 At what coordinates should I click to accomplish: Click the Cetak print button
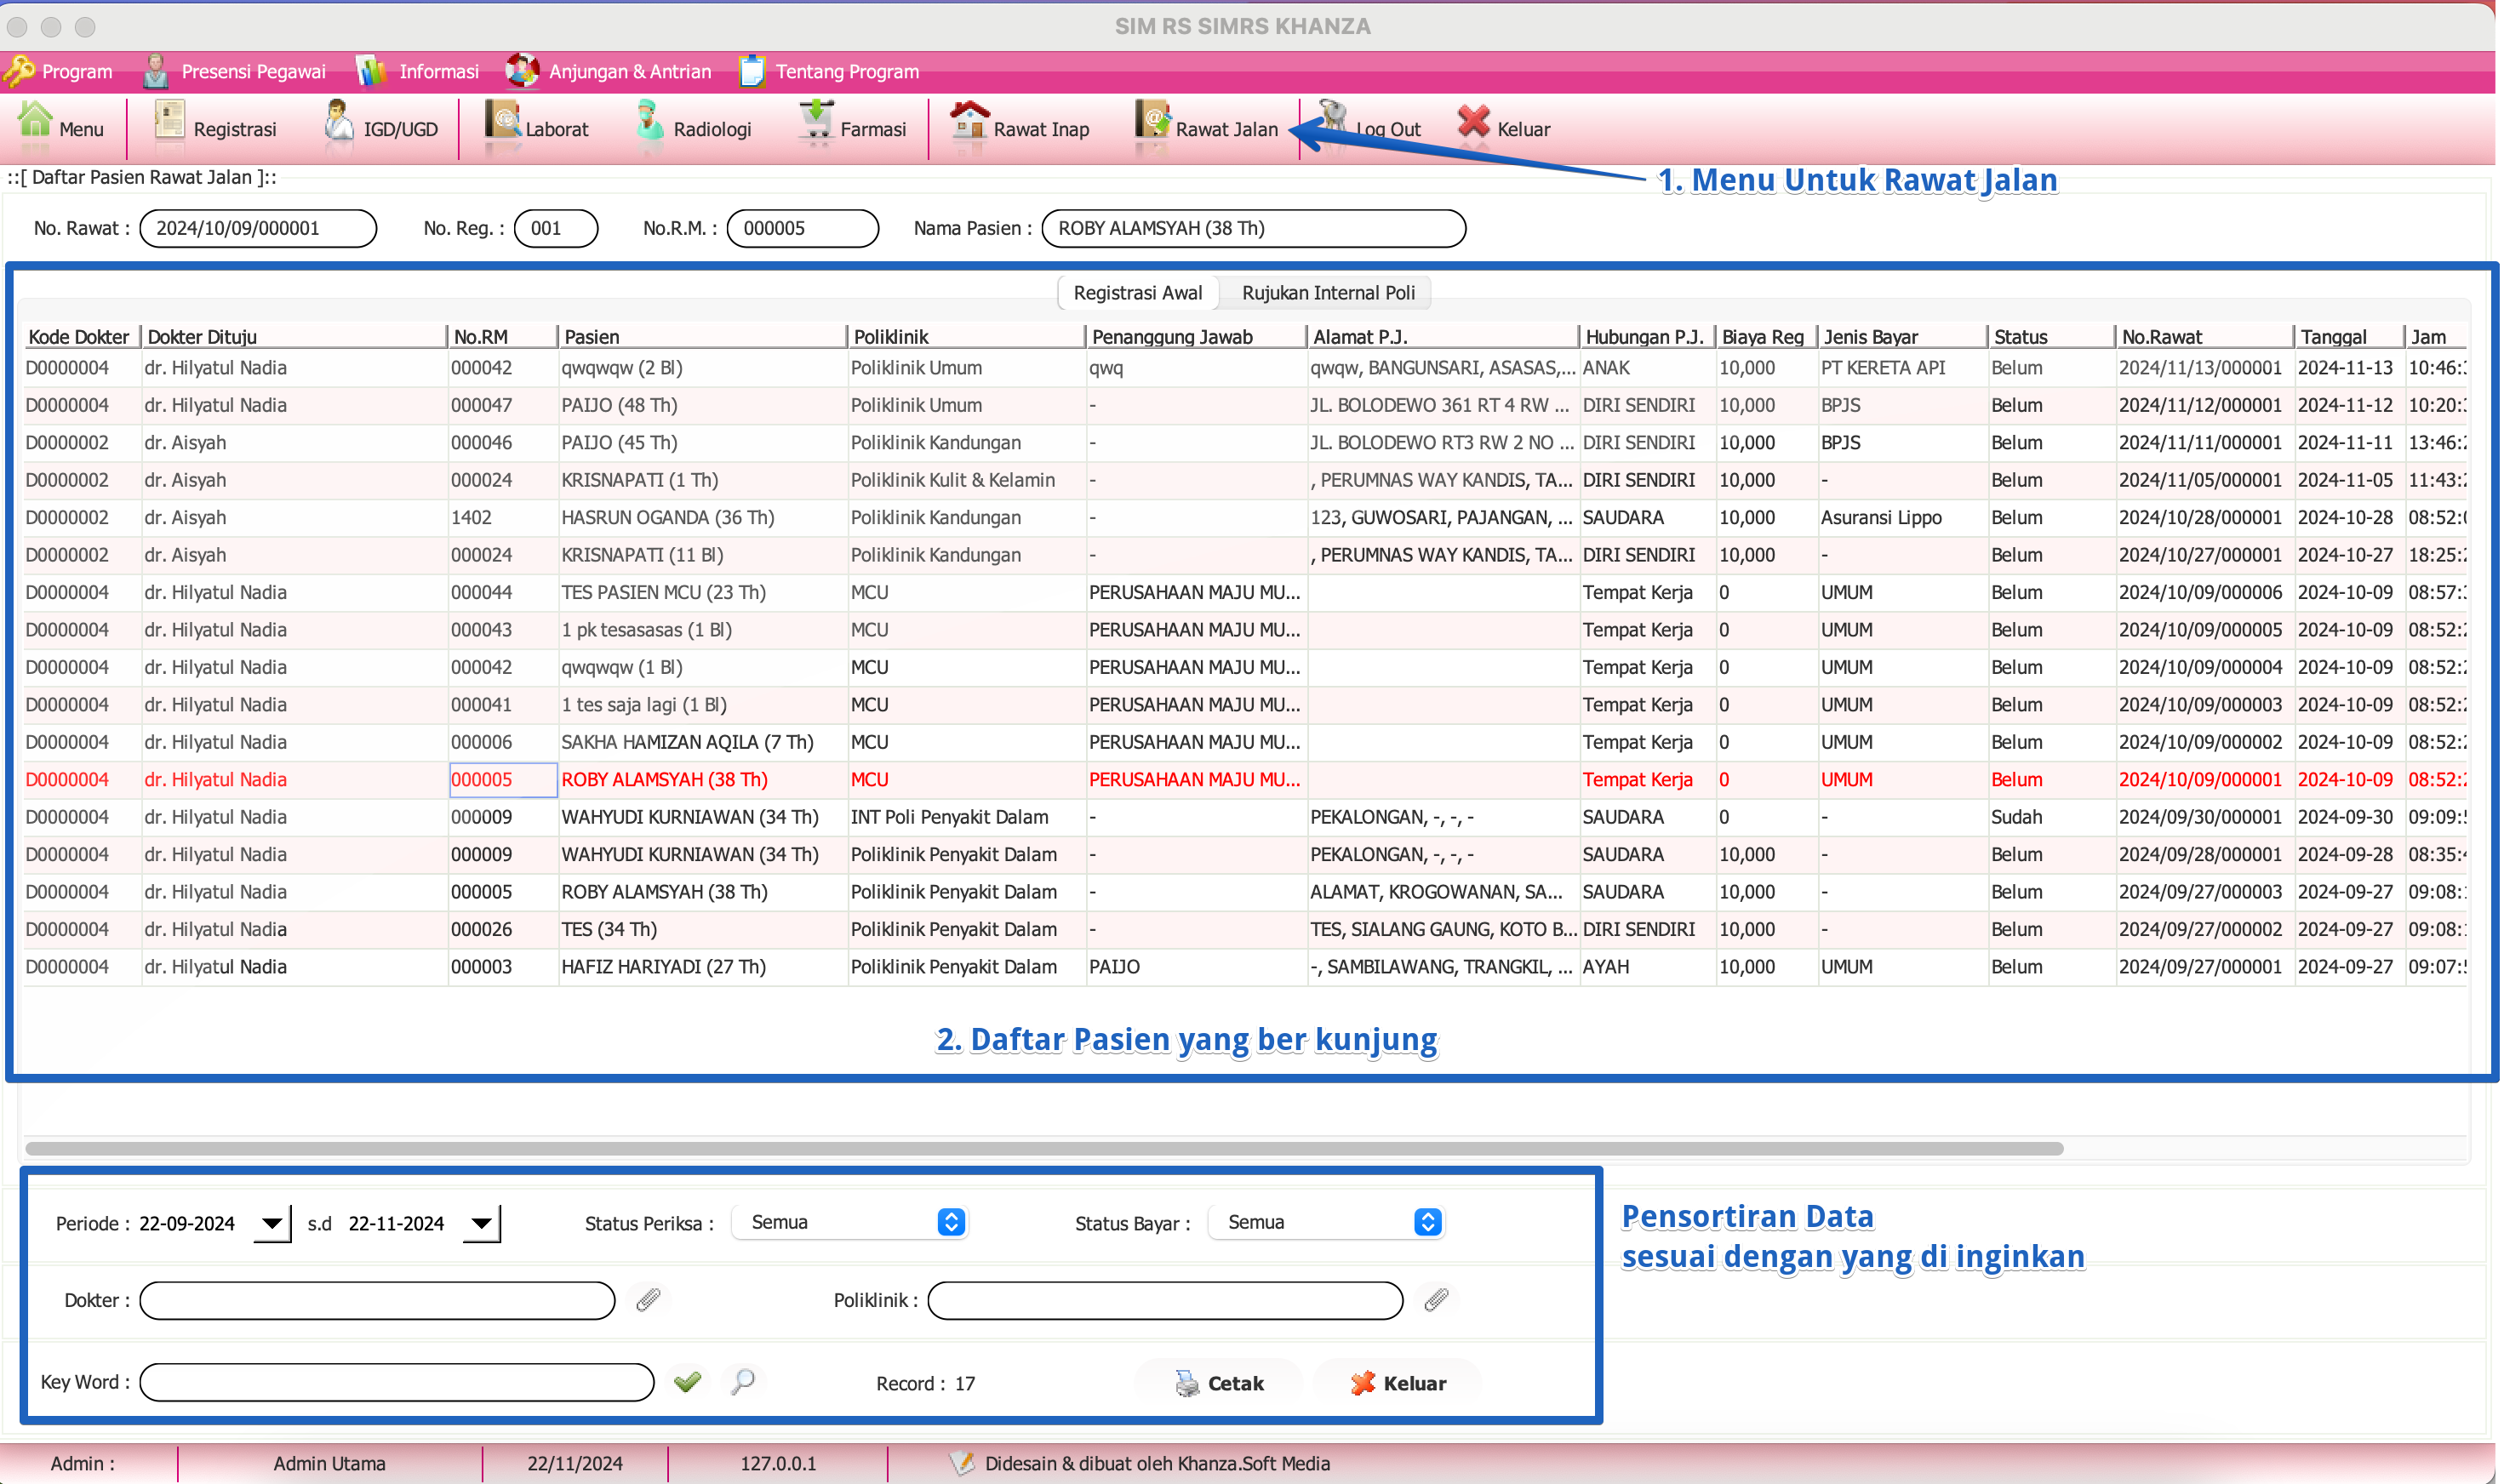tap(1219, 1383)
